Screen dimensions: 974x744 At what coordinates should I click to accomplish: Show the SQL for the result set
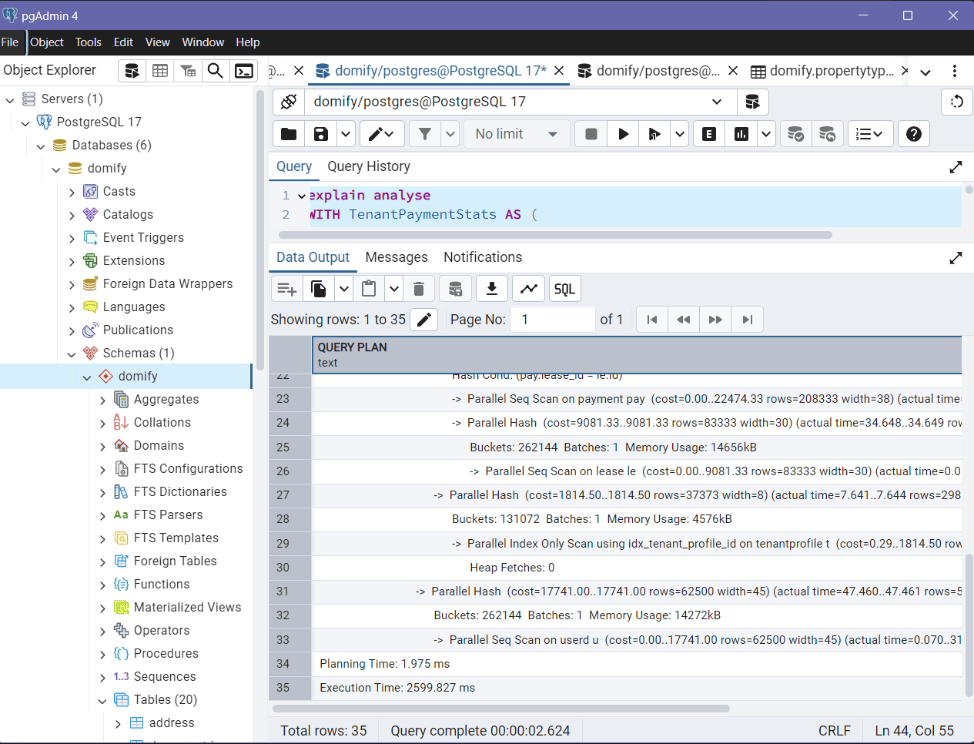pos(564,289)
